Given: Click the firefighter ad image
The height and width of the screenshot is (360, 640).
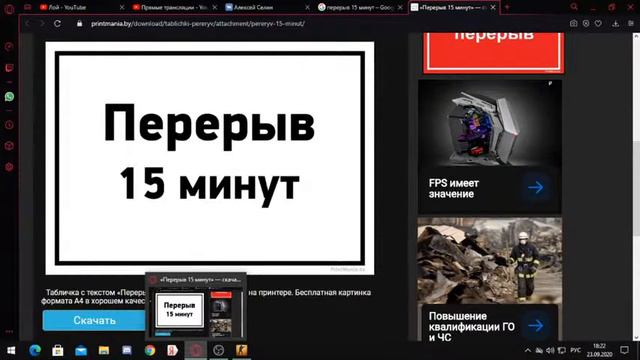Looking at the screenshot, I should (490, 261).
